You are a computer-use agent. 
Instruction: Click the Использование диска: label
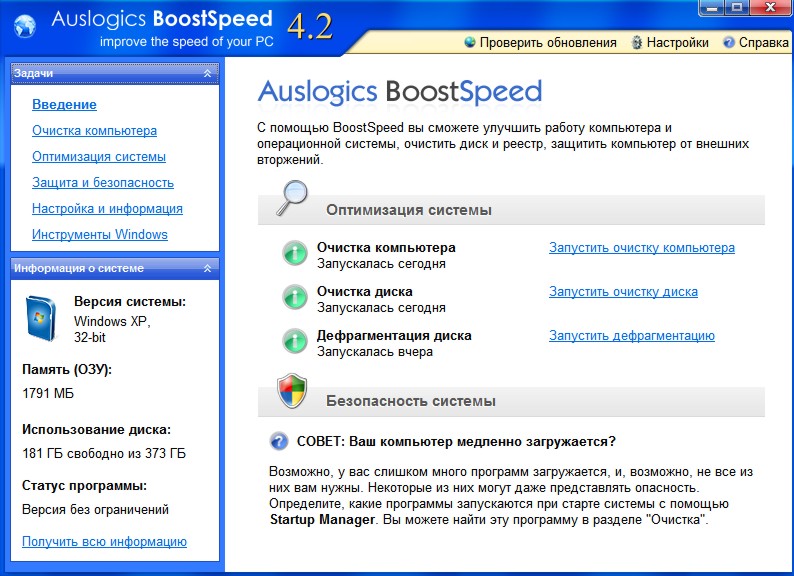pyautogui.click(x=96, y=430)
